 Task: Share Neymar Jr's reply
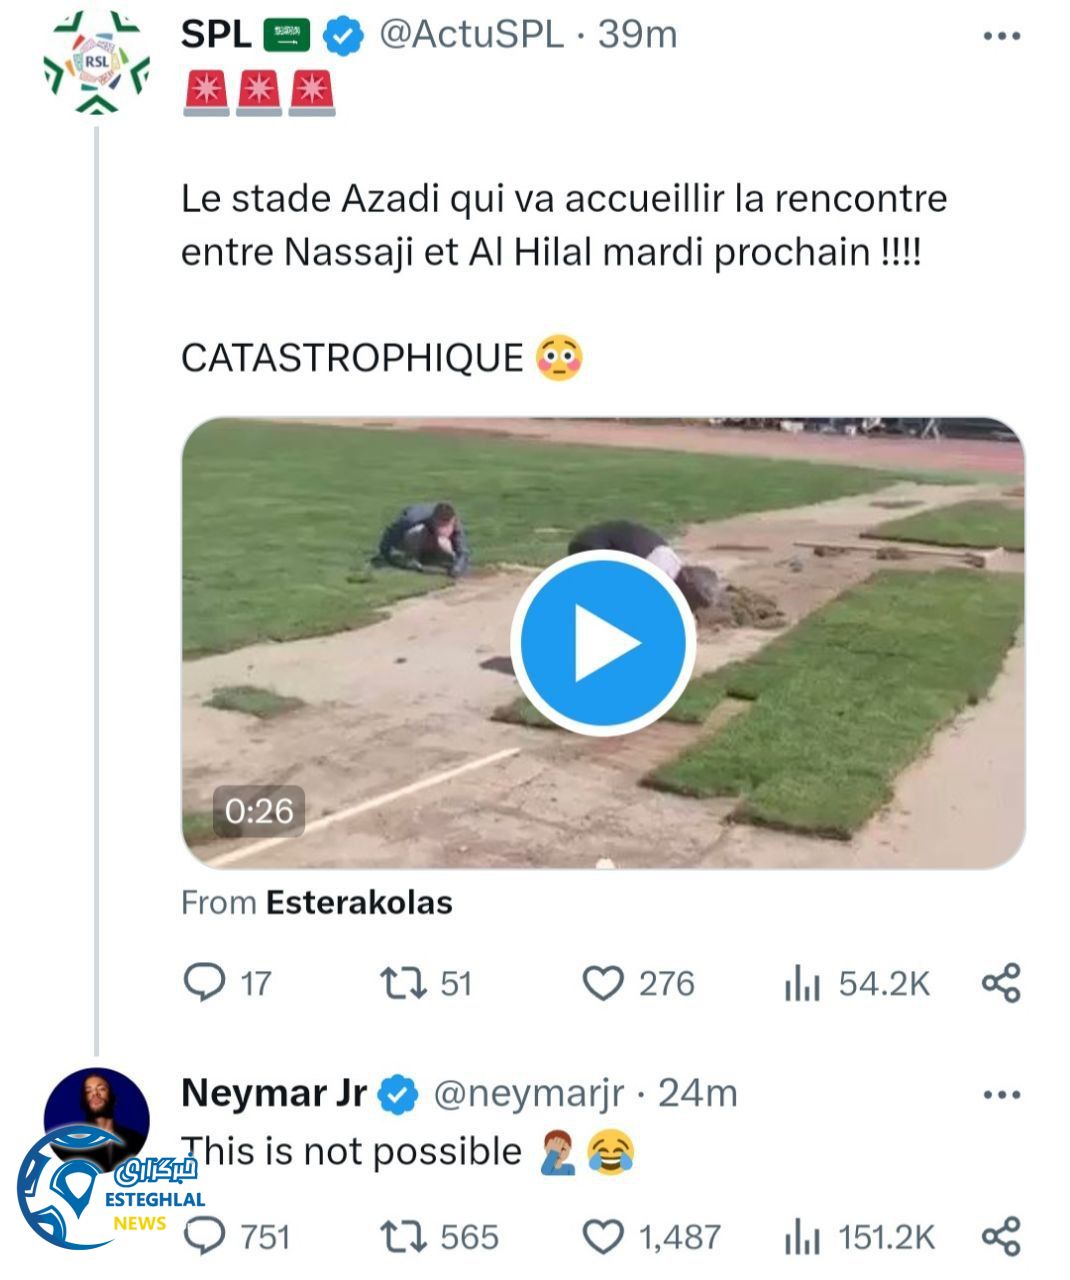(x=1001, y=1237)
